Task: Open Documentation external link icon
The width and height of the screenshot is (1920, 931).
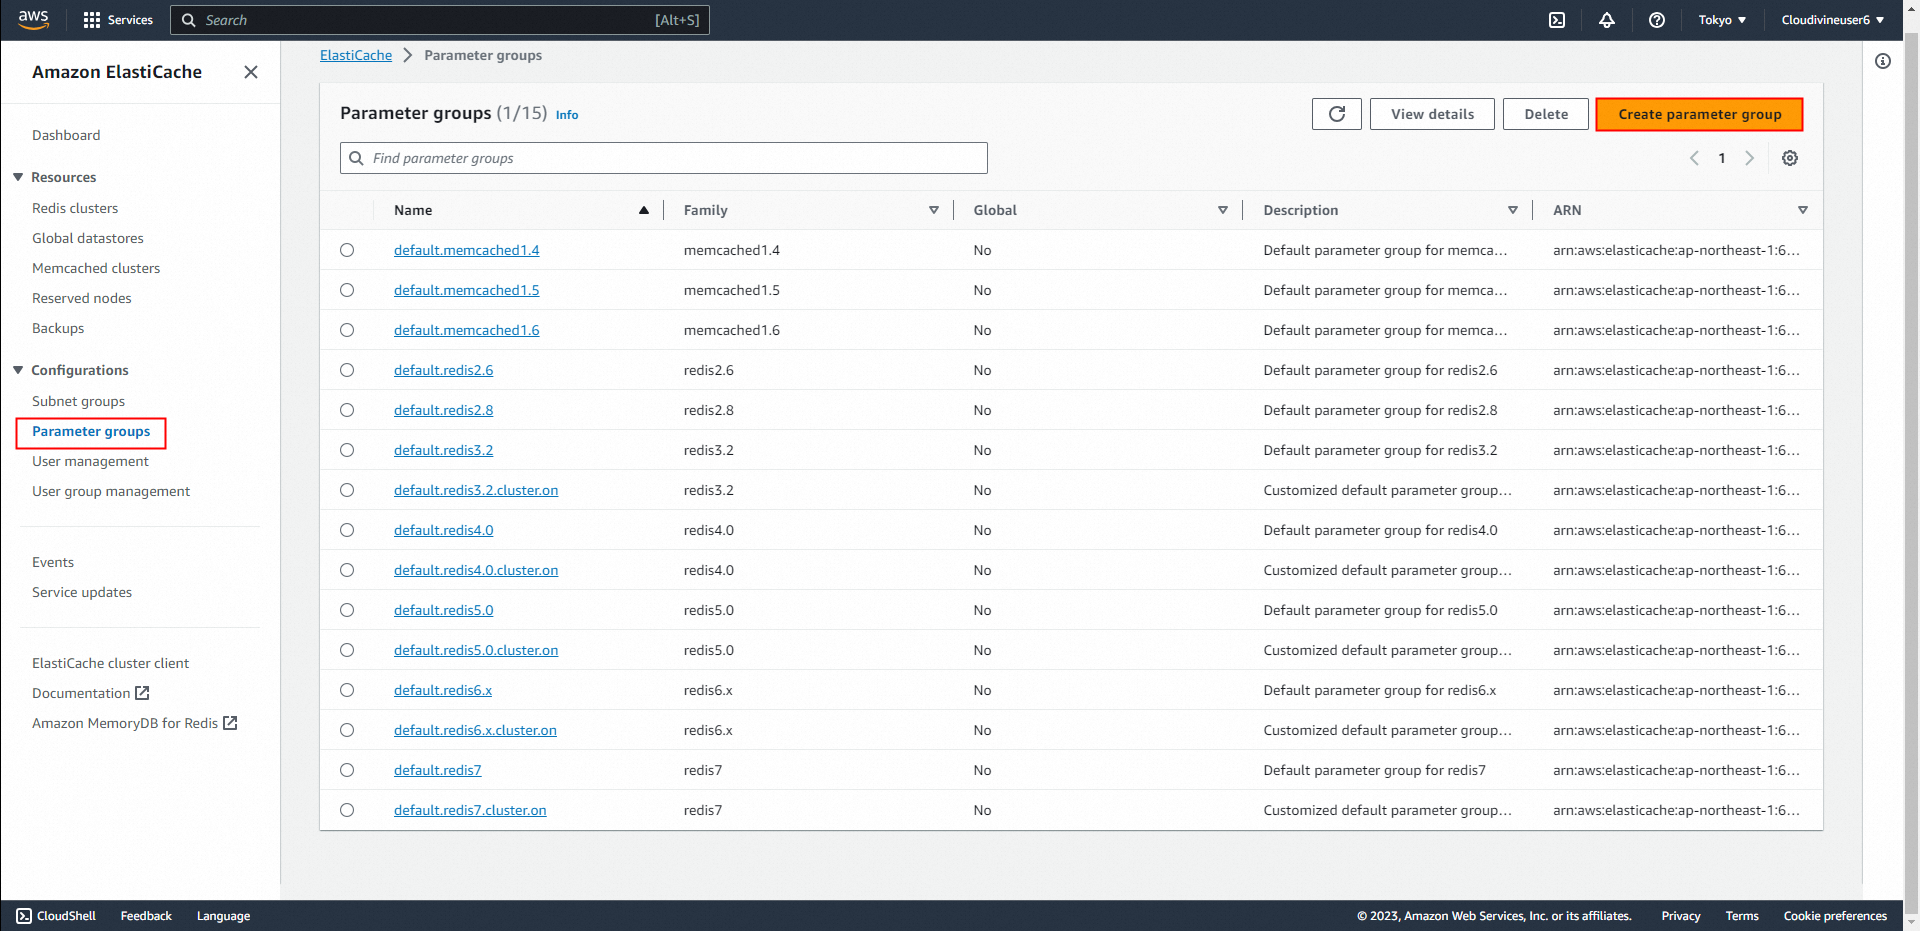Action: pyautogui.click(x=142, y=693)
